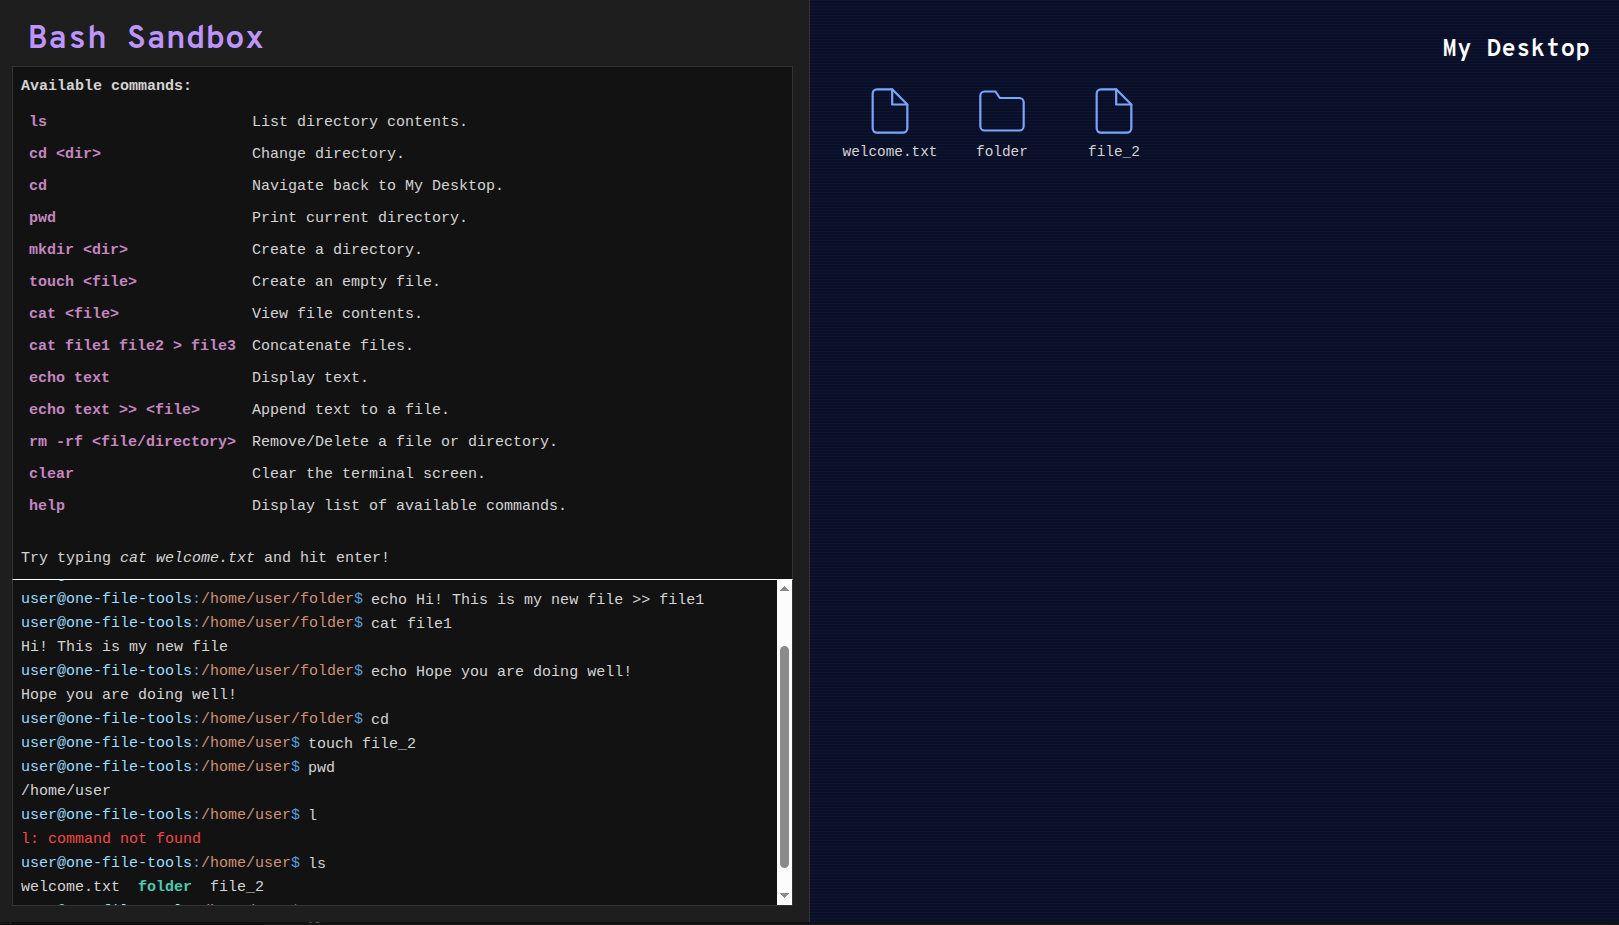Screen dimensions: 1619x925
Task: Click 'Change directory.' description
Action: pyautogui.click(x=328, y=153)
